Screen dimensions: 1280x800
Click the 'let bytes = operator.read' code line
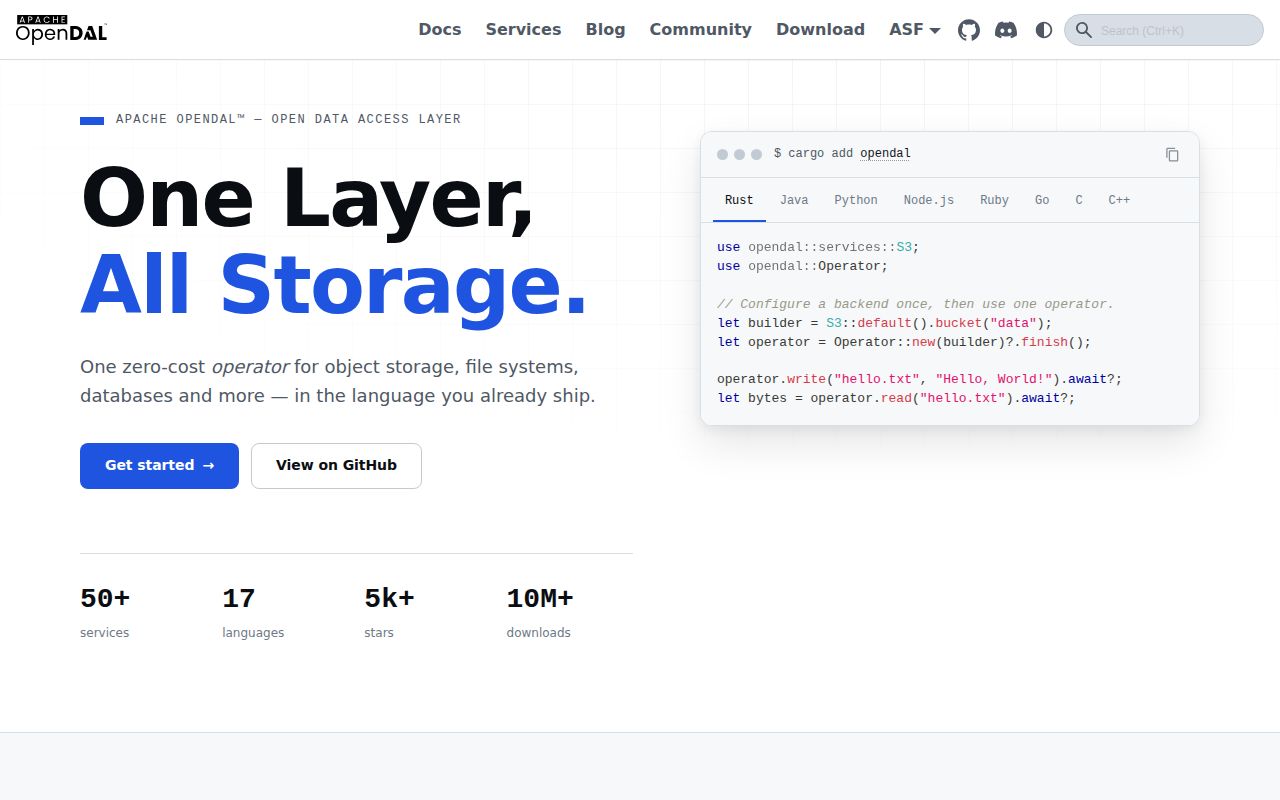pos(896,398)
